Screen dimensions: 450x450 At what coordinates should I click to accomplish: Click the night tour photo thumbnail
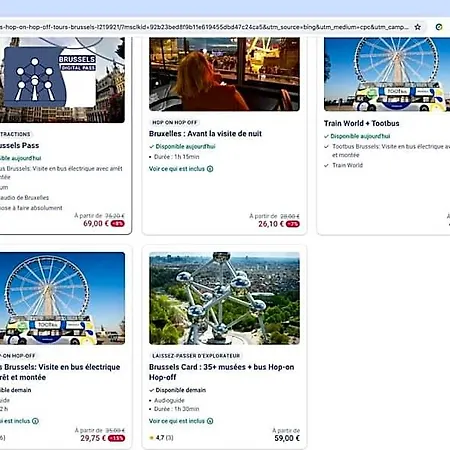pyautogui.click(x=224, y=74)
